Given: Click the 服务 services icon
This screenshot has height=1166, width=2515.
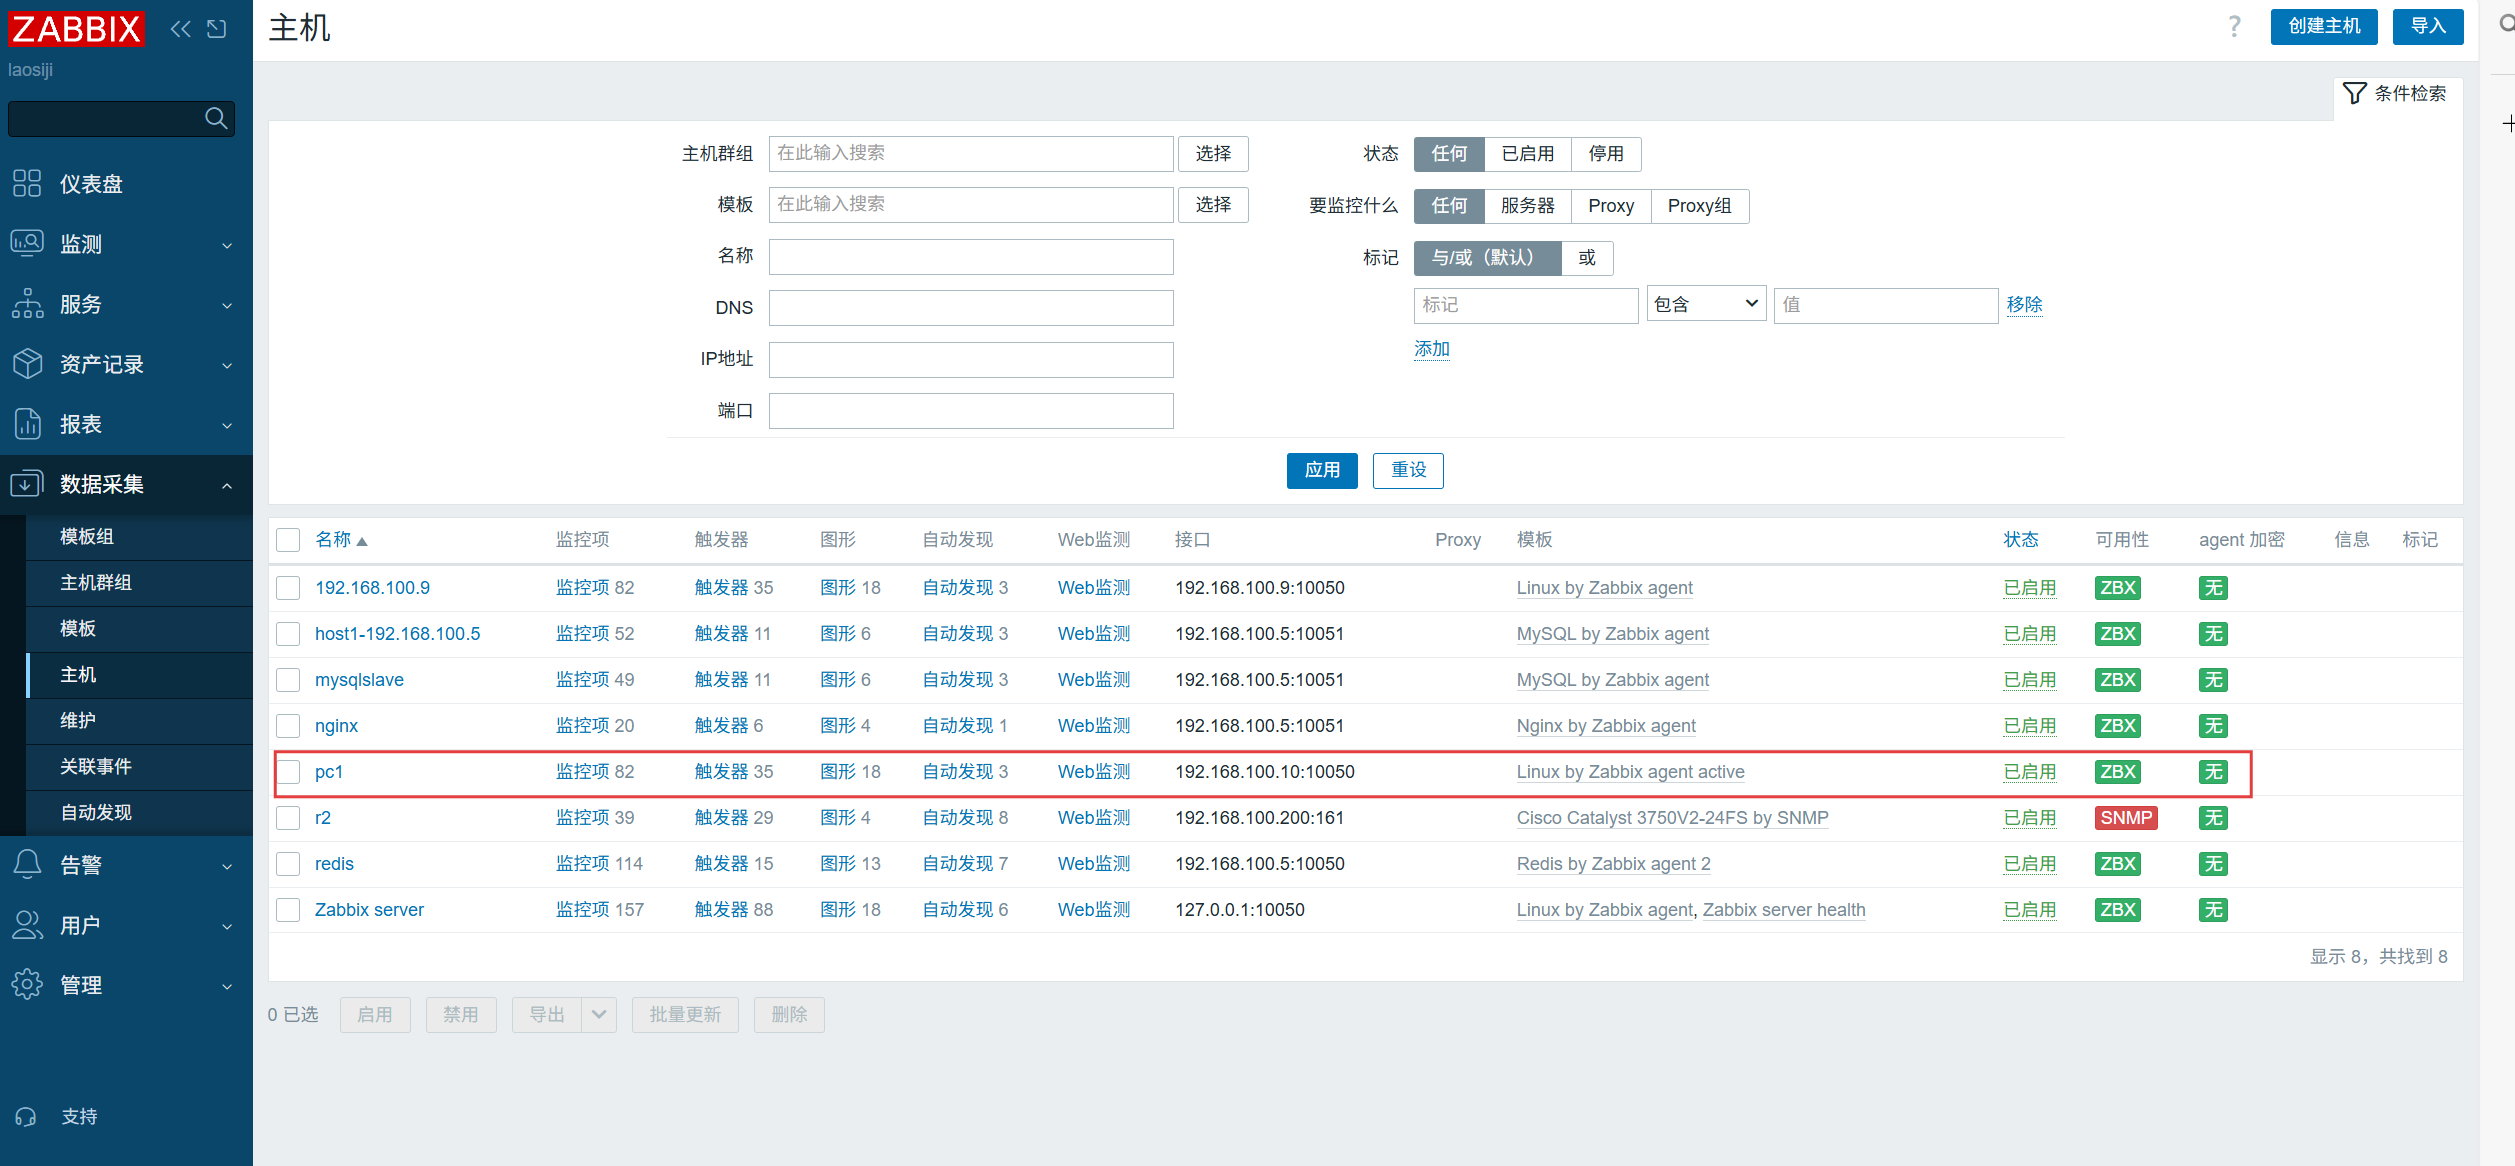Looking at the screenshot, I should [x=27, y=303].
